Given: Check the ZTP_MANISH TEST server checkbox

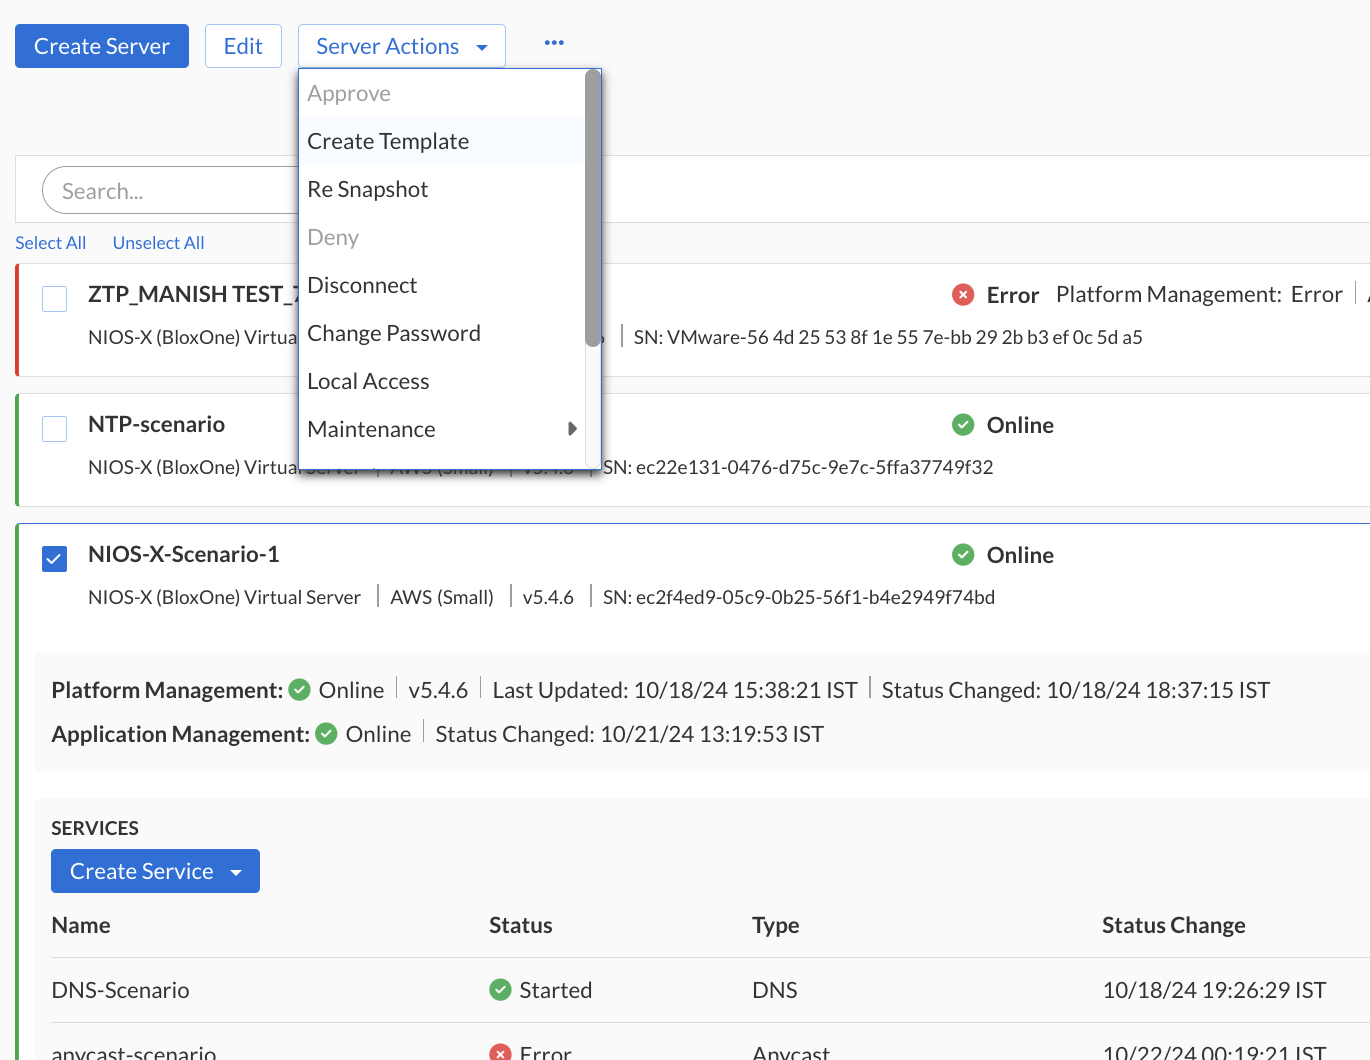Looking at the screenshot, I should (54, 298).
